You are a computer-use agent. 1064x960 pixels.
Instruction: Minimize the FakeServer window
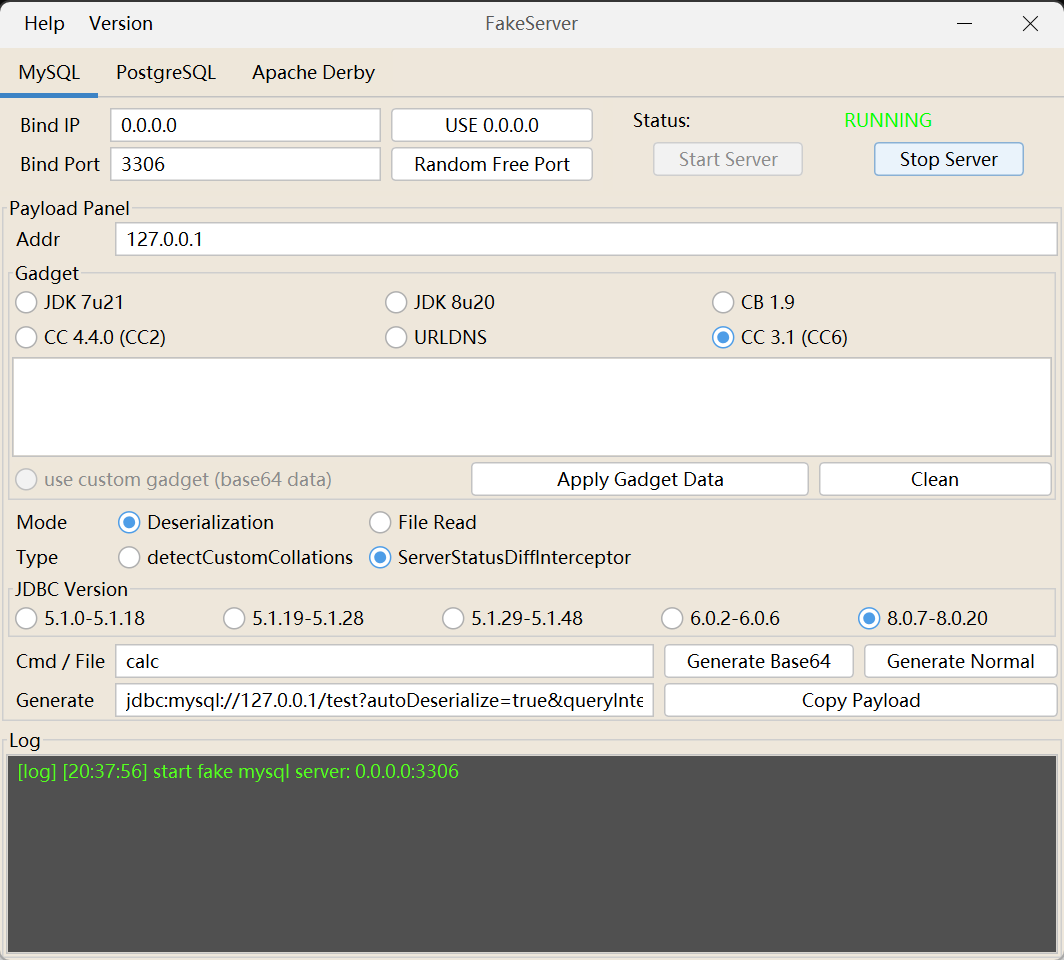(x=964, y=24)
